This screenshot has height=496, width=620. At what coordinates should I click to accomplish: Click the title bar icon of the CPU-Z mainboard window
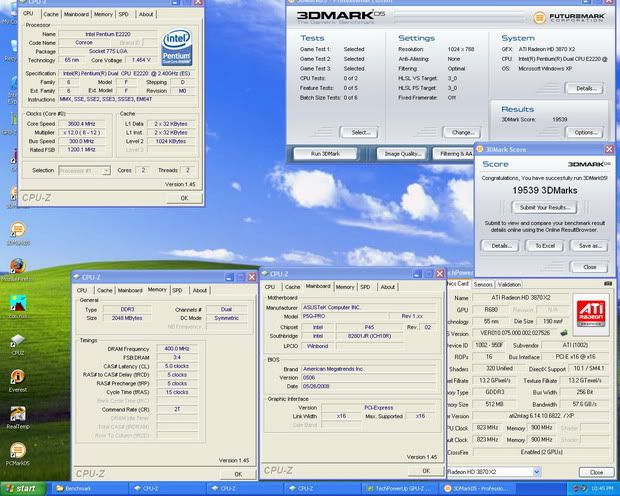265,274
